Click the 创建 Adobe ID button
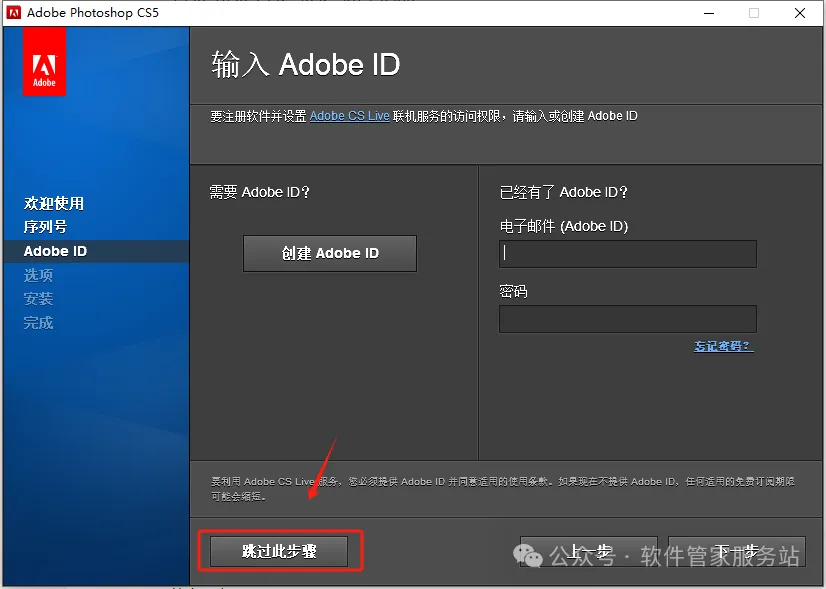 pyautogui.click(x=330, y=253)
